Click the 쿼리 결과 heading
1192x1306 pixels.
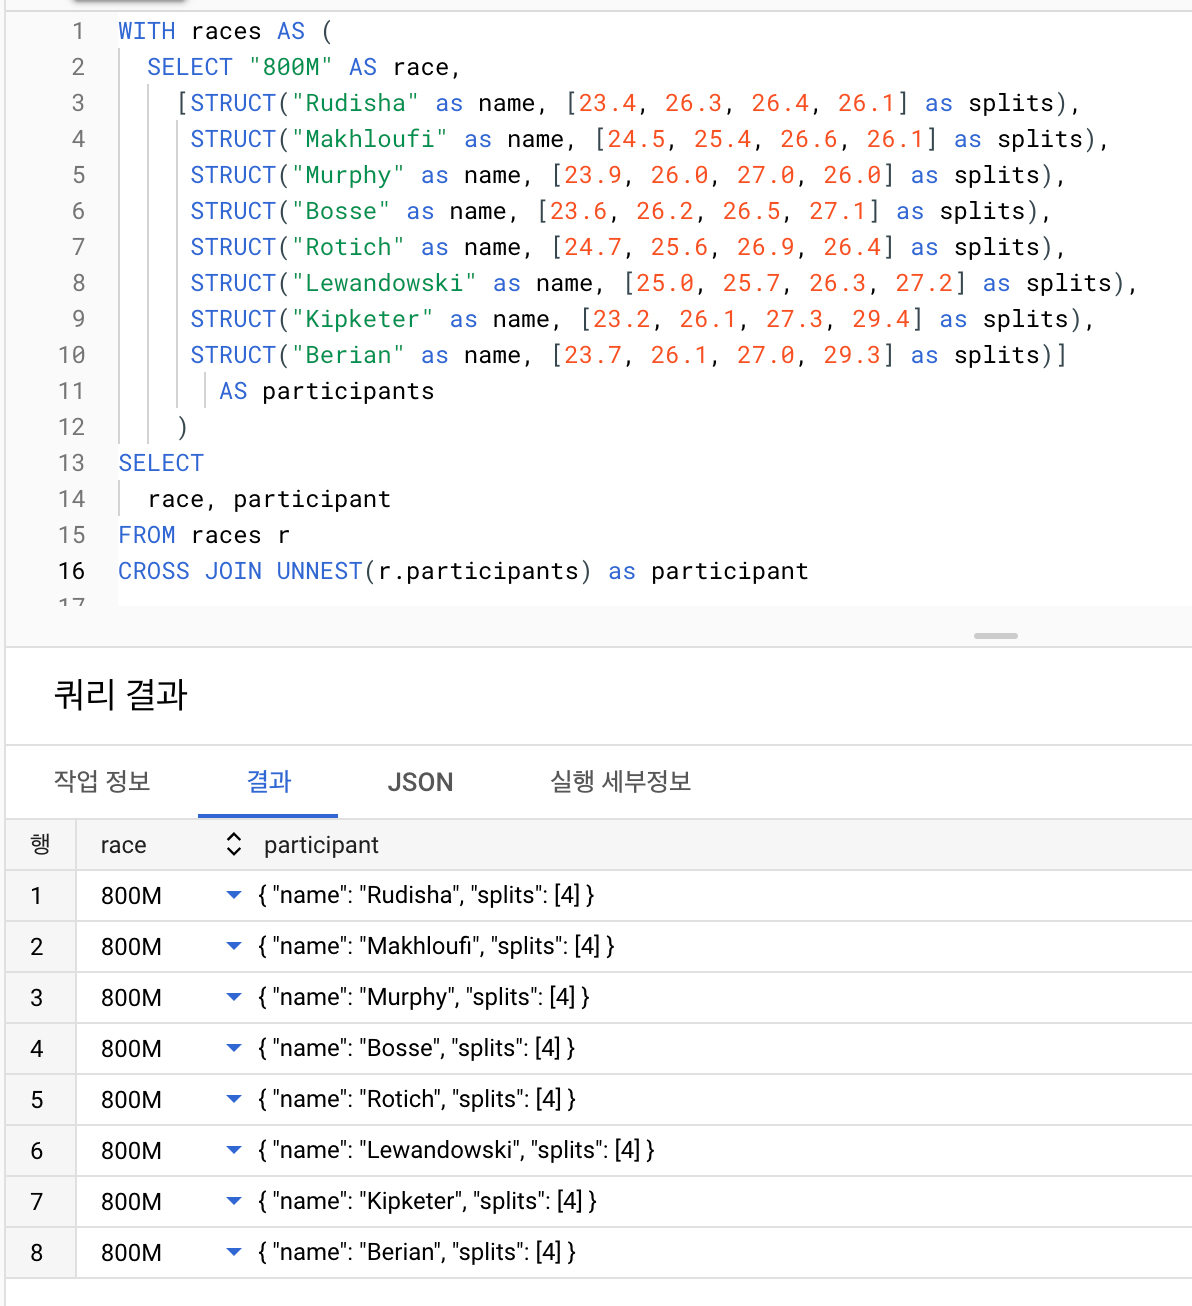pyautogui.click(x=121, y=695)
